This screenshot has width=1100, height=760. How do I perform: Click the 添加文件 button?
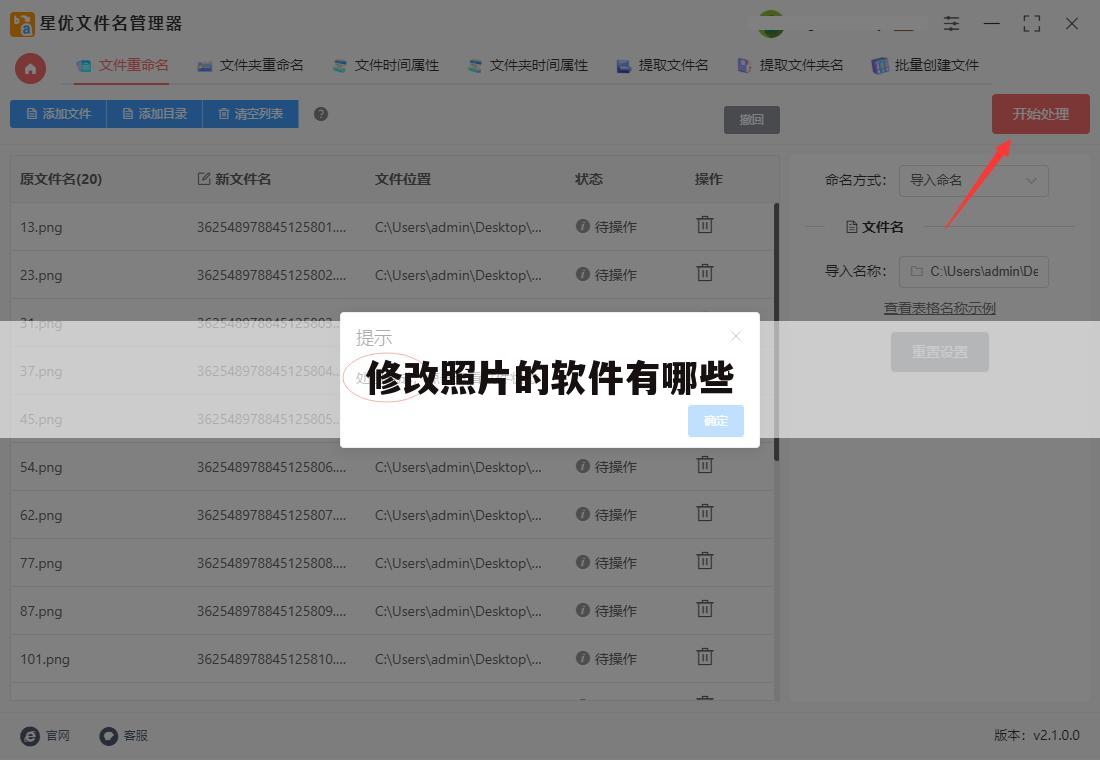pyautogui.click(x=58, y=114)
